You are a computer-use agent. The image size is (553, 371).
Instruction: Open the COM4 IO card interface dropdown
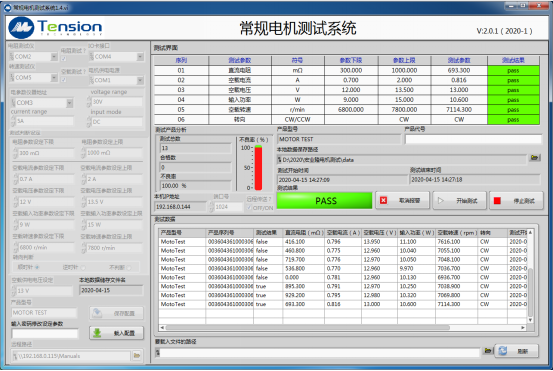pos(140,56)
